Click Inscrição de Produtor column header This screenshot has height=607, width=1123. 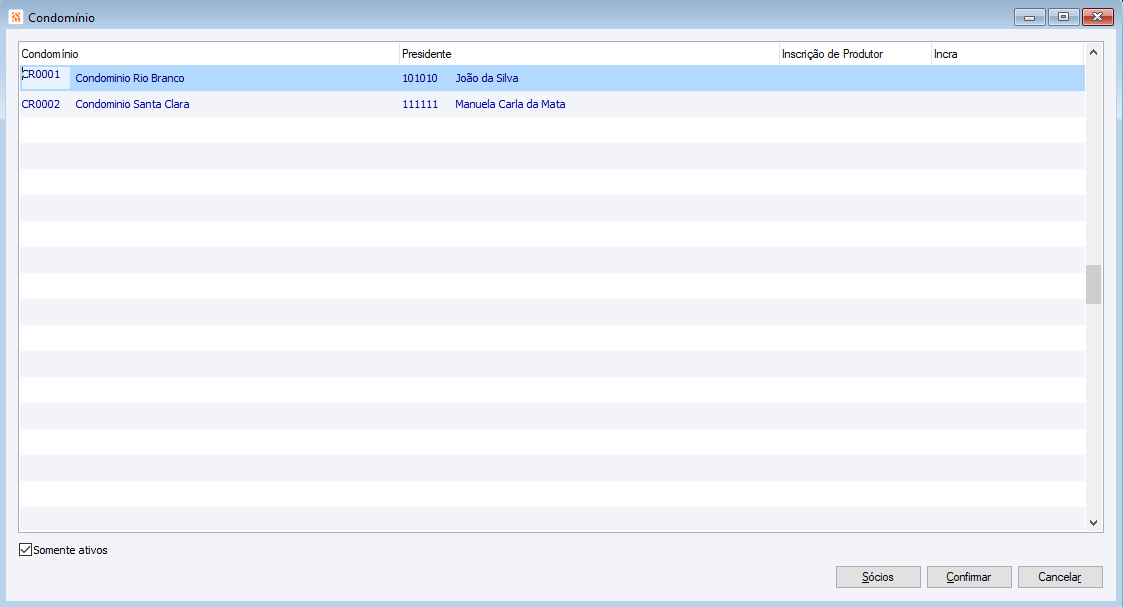click(855, 54)
